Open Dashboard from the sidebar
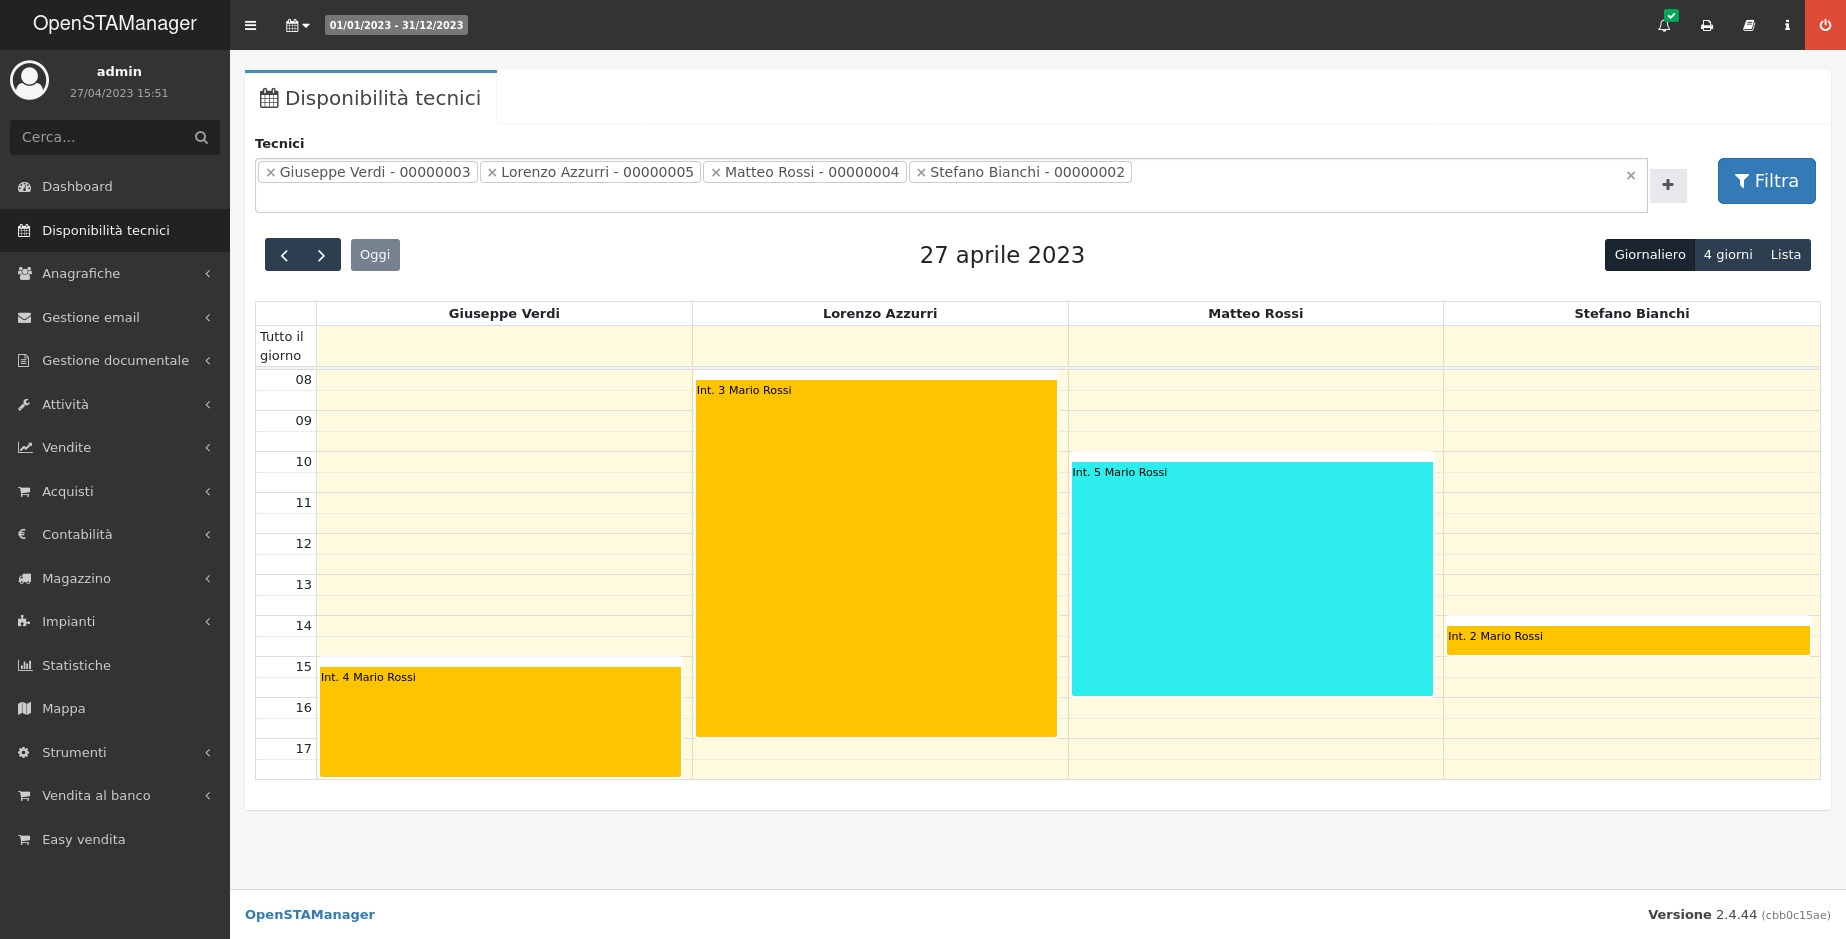1846x939 pixels. 77,187
